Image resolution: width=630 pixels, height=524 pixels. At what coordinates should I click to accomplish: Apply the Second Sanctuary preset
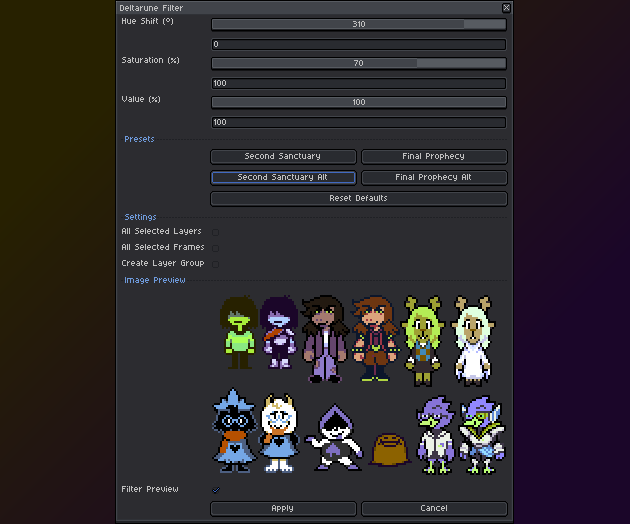[x=283, y=156]
